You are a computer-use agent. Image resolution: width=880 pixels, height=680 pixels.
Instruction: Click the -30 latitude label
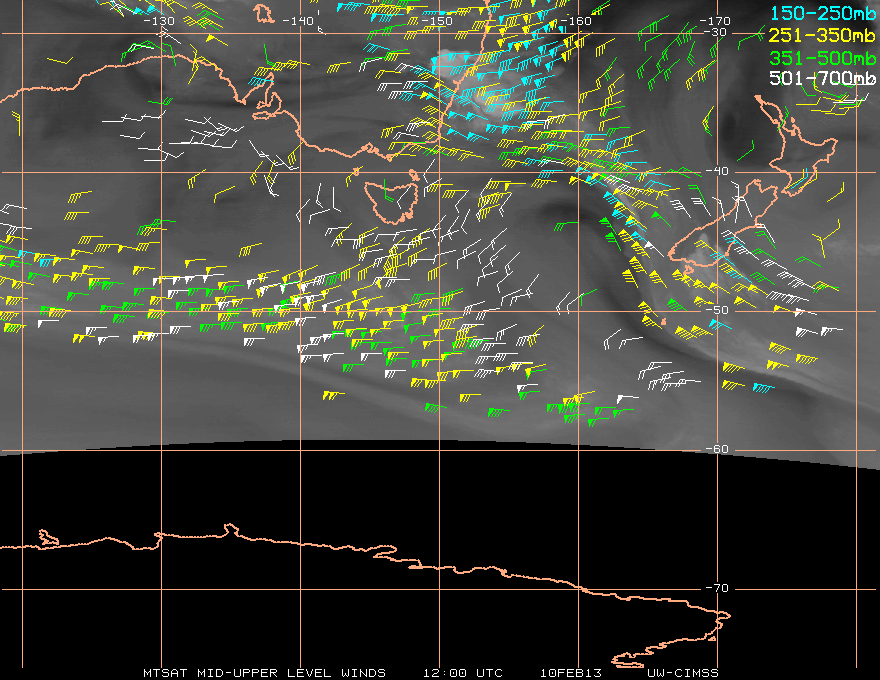point(715,32)
